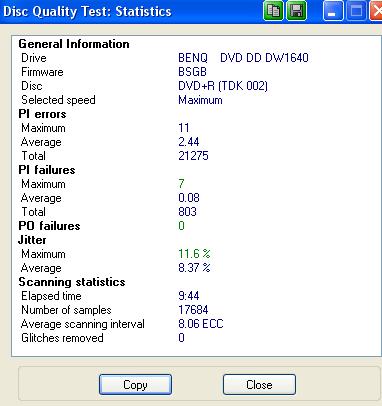Click selected speed value Maximum
The width and height of the screenshot is (382, 406).
point(200,100)
